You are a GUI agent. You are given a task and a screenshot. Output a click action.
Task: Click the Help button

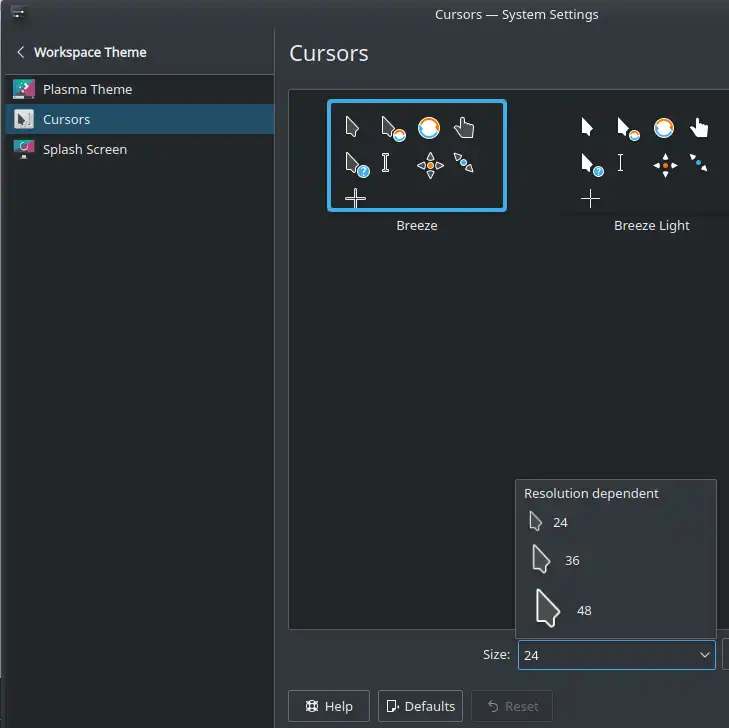tap(329, 706)
